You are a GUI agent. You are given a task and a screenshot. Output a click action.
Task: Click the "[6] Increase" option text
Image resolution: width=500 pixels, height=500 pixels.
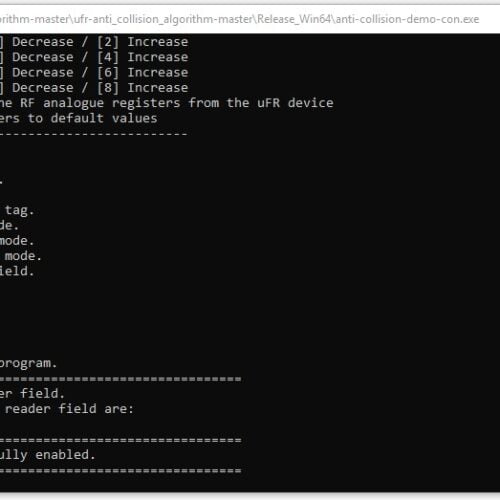click(143, 73)
